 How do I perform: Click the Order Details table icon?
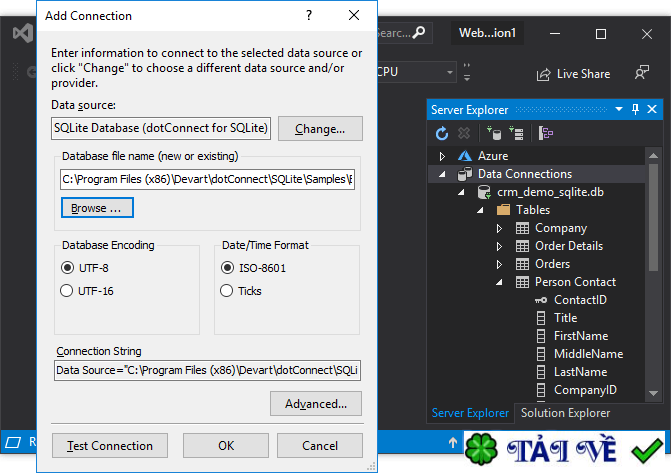tap(522, 246)
